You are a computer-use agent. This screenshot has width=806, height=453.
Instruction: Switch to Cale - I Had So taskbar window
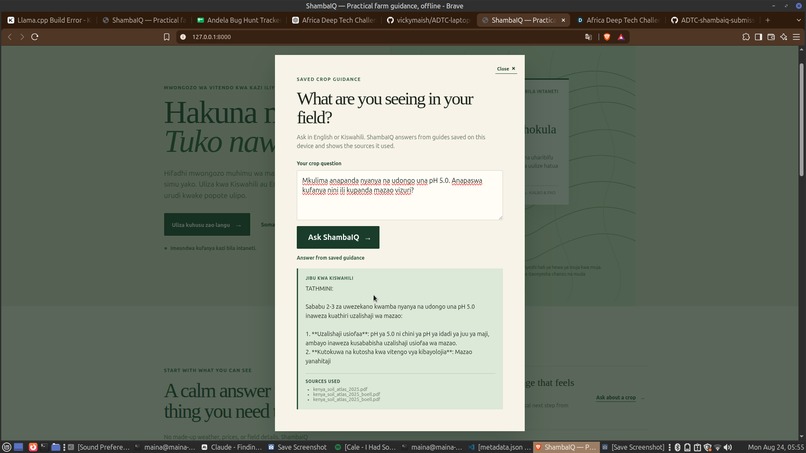(365, 447)
